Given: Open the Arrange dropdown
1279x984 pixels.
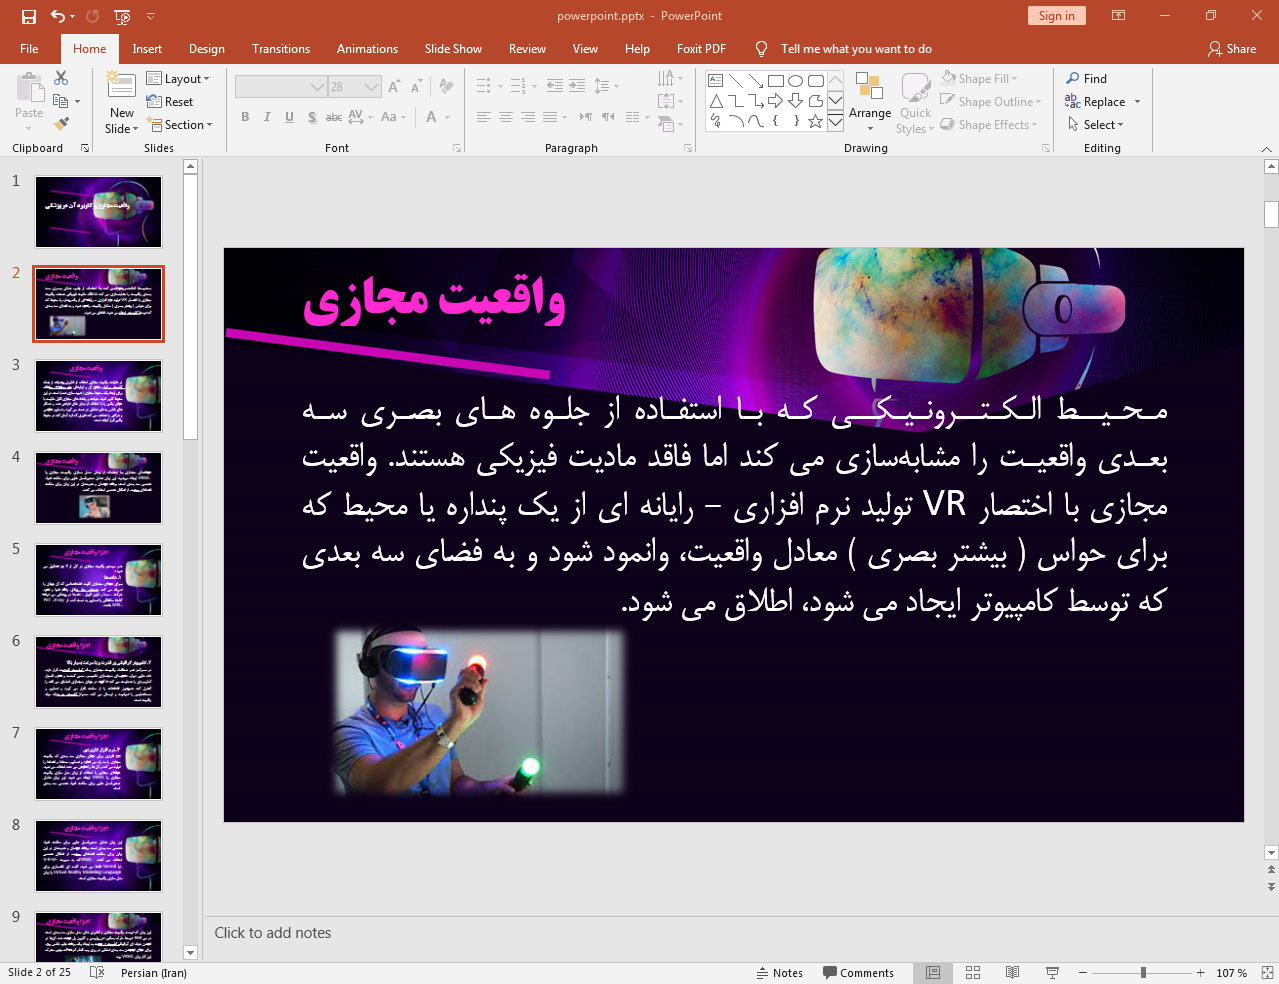Looking at the screenshot, I should coord(869,101).
